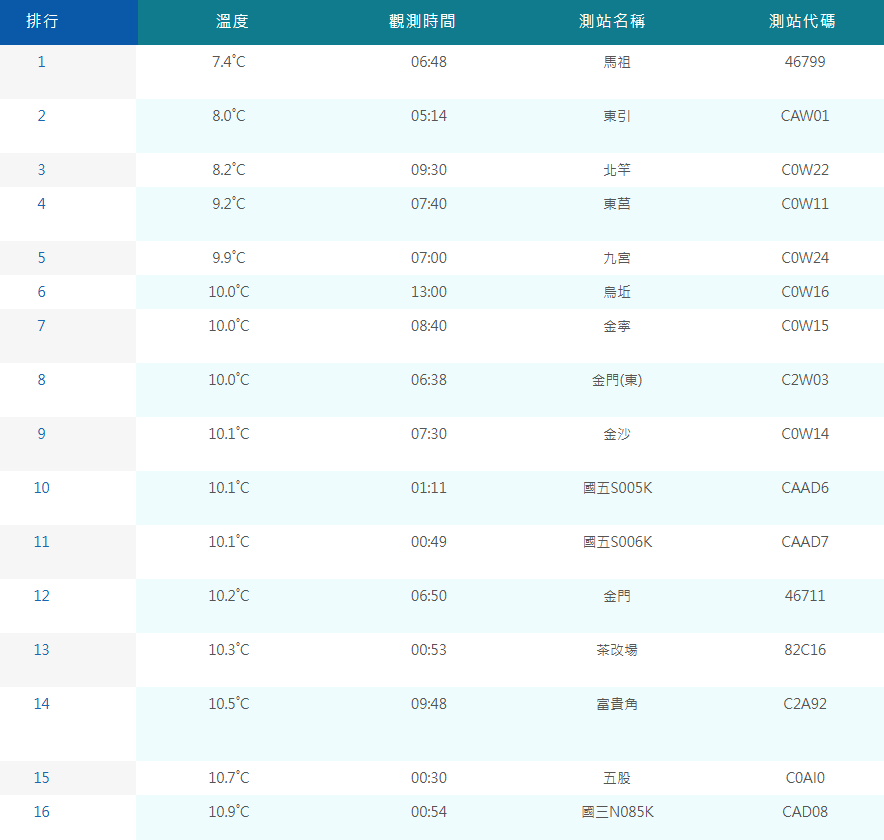Click station code C0W15

coord(805,325)
